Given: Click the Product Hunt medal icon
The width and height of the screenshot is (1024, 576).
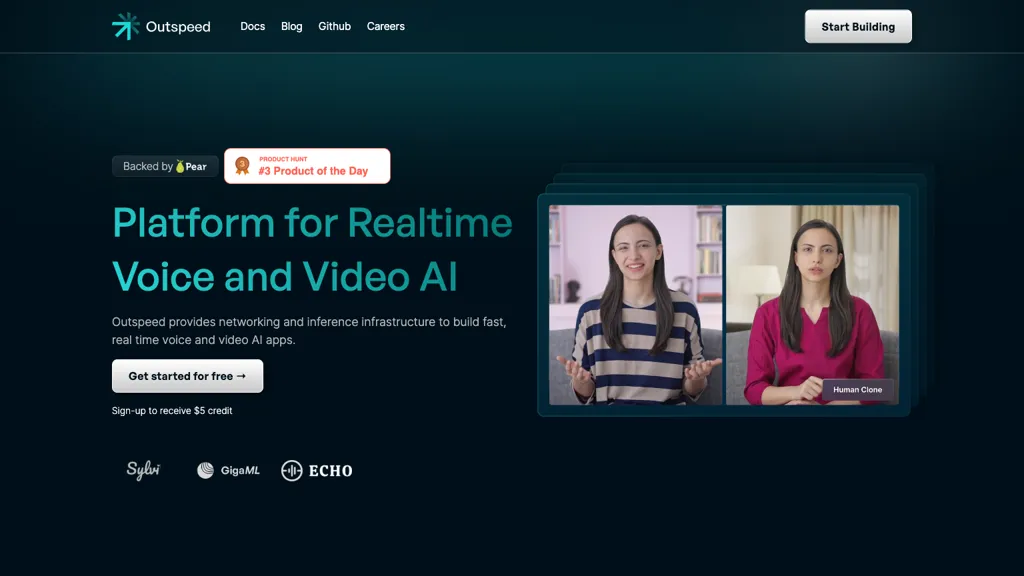Looking at the screenshot, I should (x=242, y=166).
